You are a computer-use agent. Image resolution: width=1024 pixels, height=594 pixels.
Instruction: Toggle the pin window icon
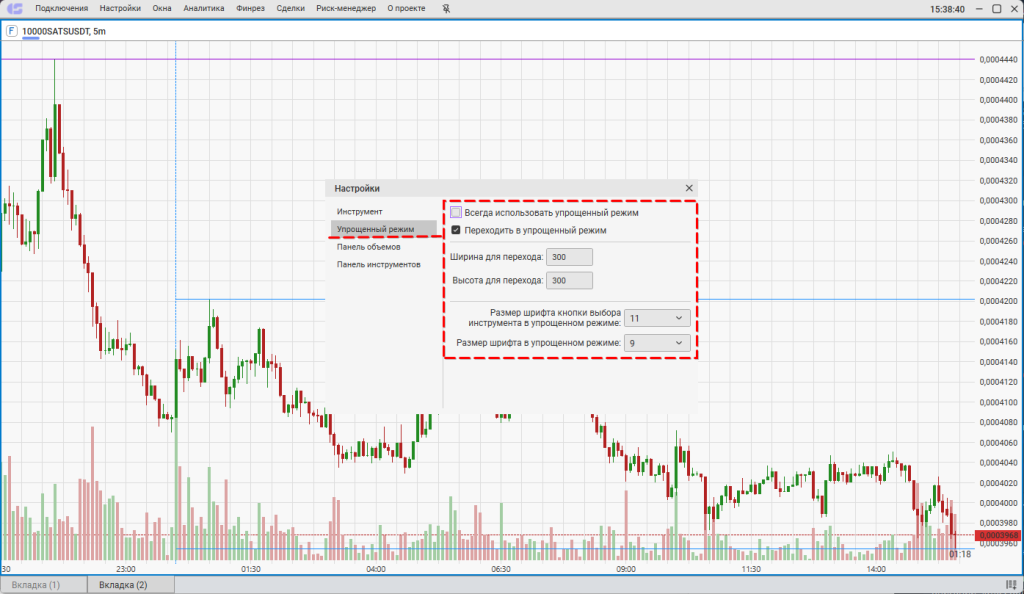point(446,8)
